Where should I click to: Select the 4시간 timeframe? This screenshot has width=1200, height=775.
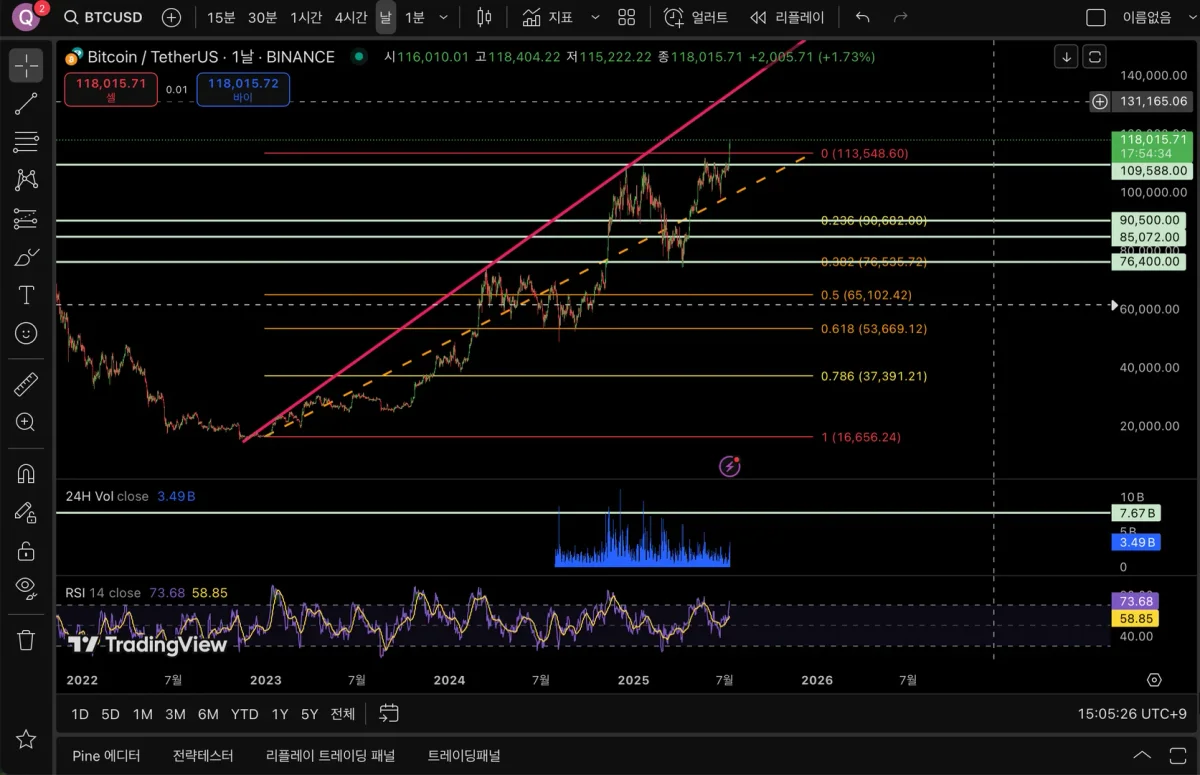coord(351,17)
